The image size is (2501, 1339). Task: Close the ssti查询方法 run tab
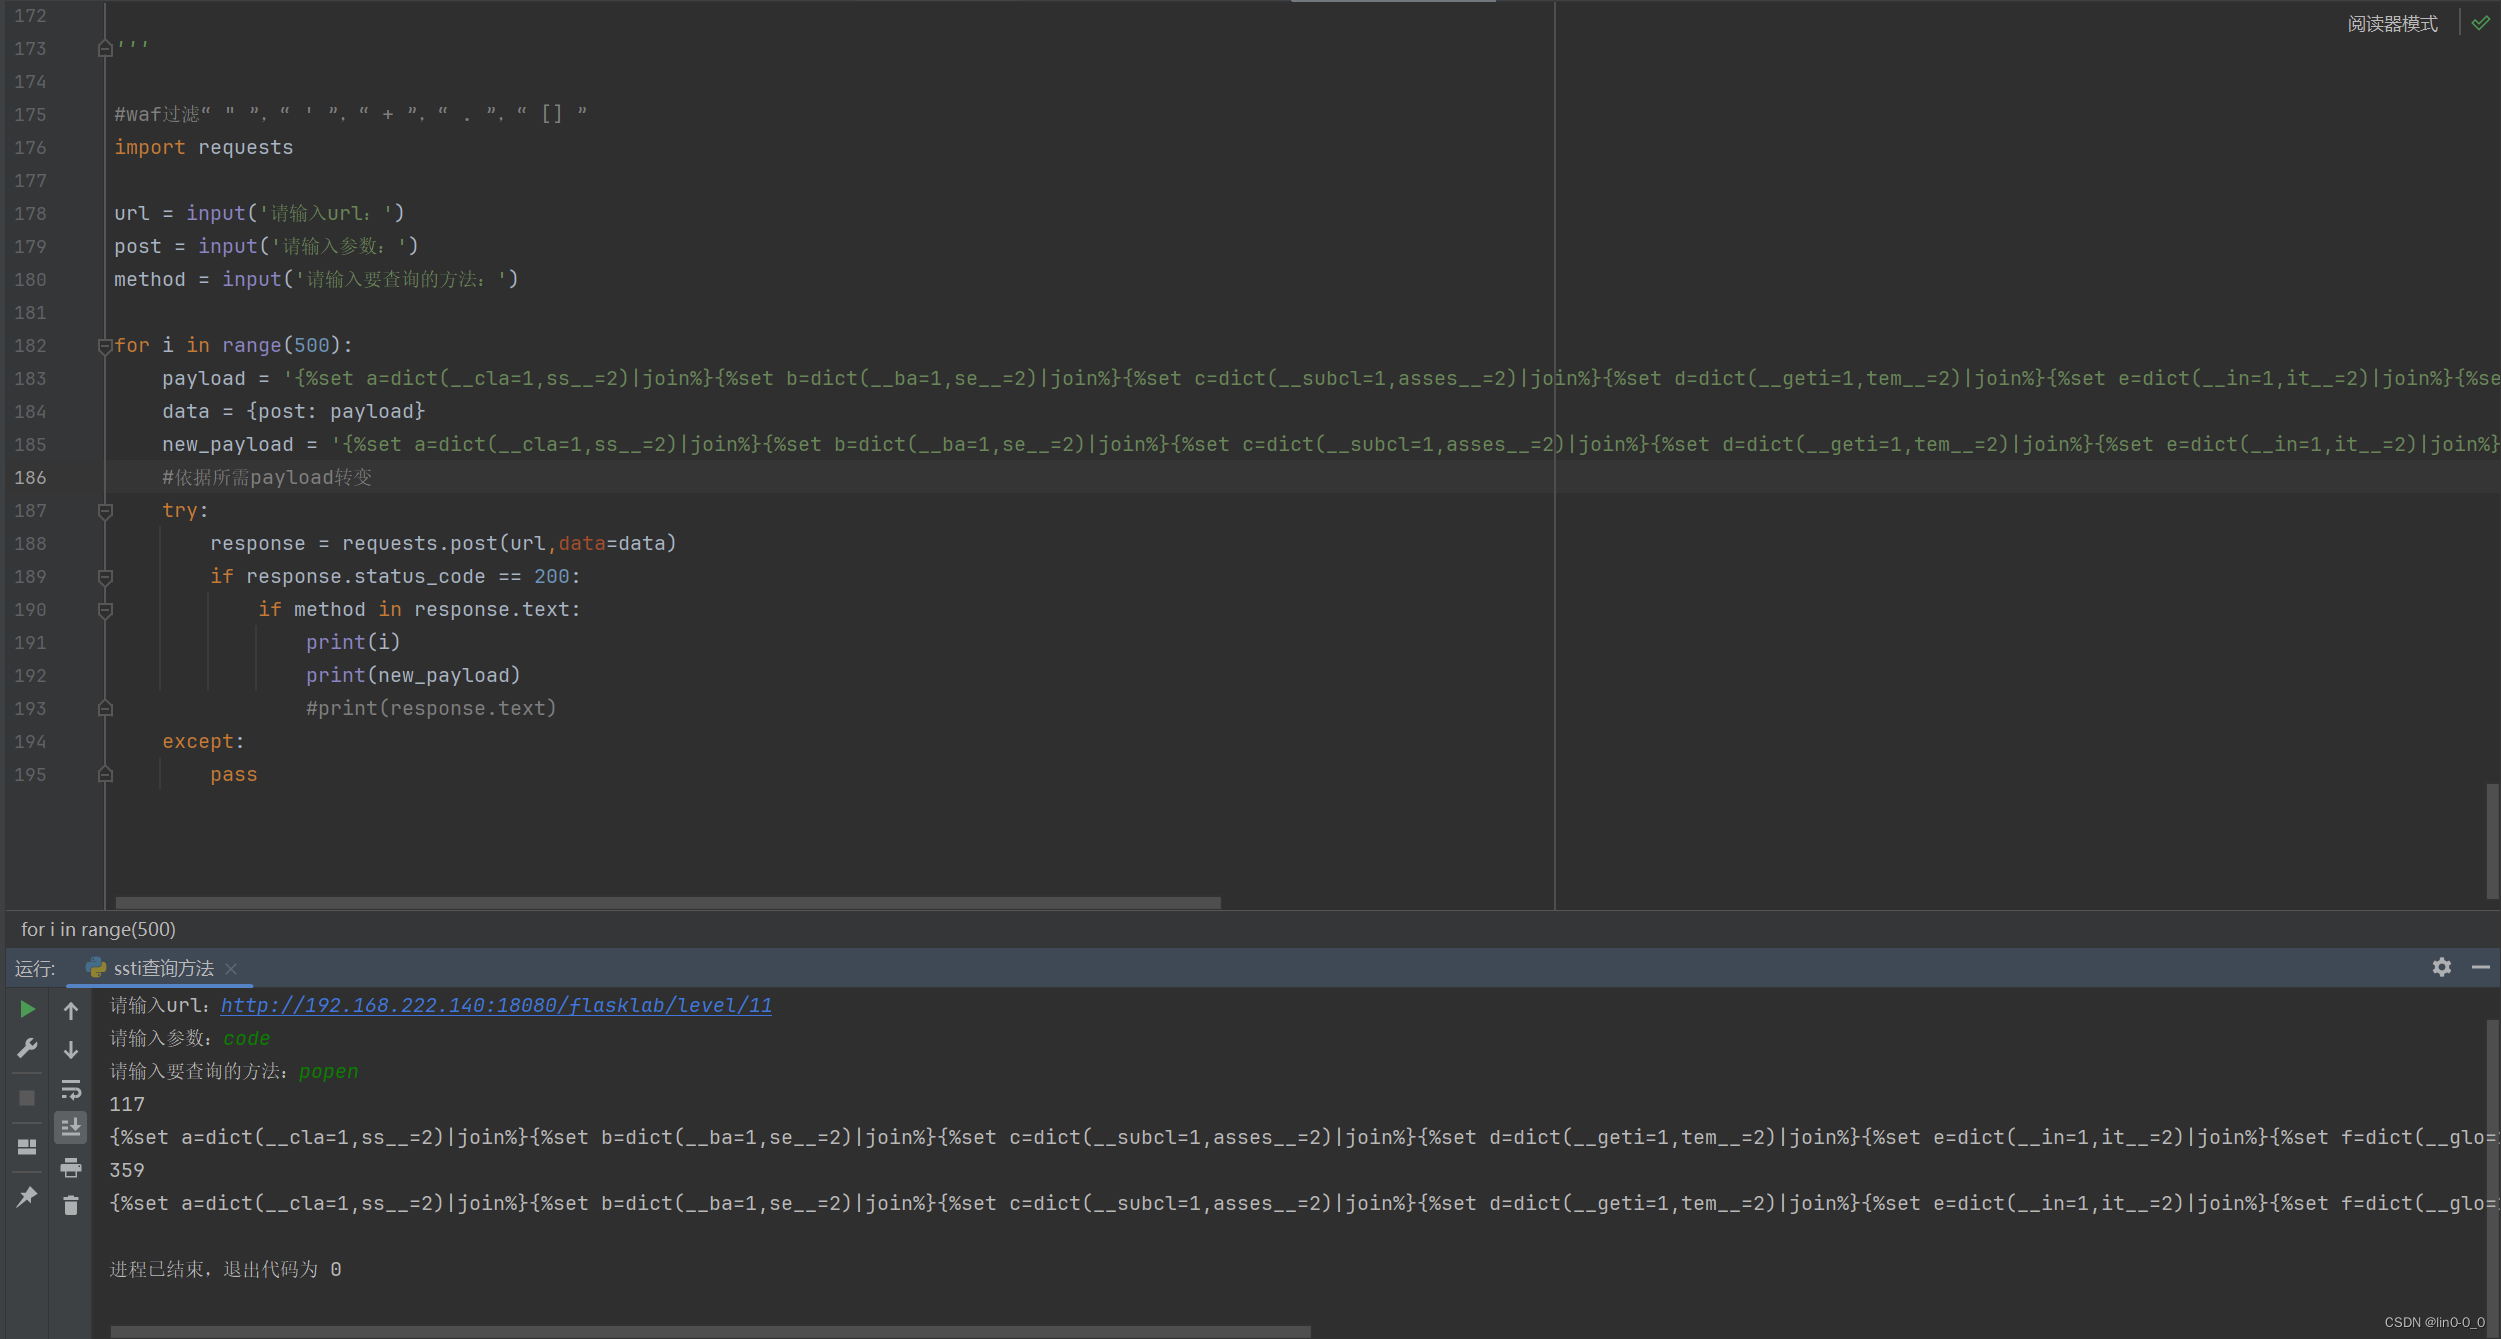pyautogui.click(x=231, y=968)
